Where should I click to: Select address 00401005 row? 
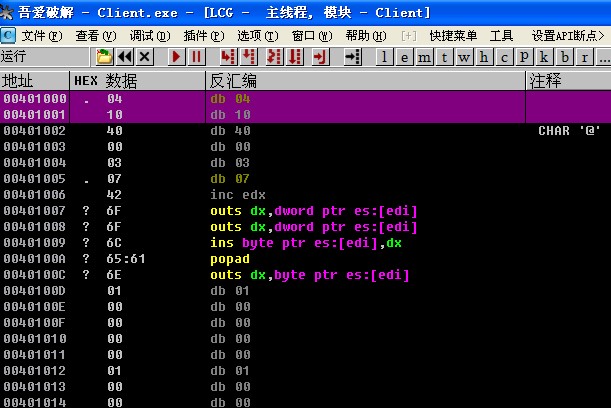pos(306,179)
